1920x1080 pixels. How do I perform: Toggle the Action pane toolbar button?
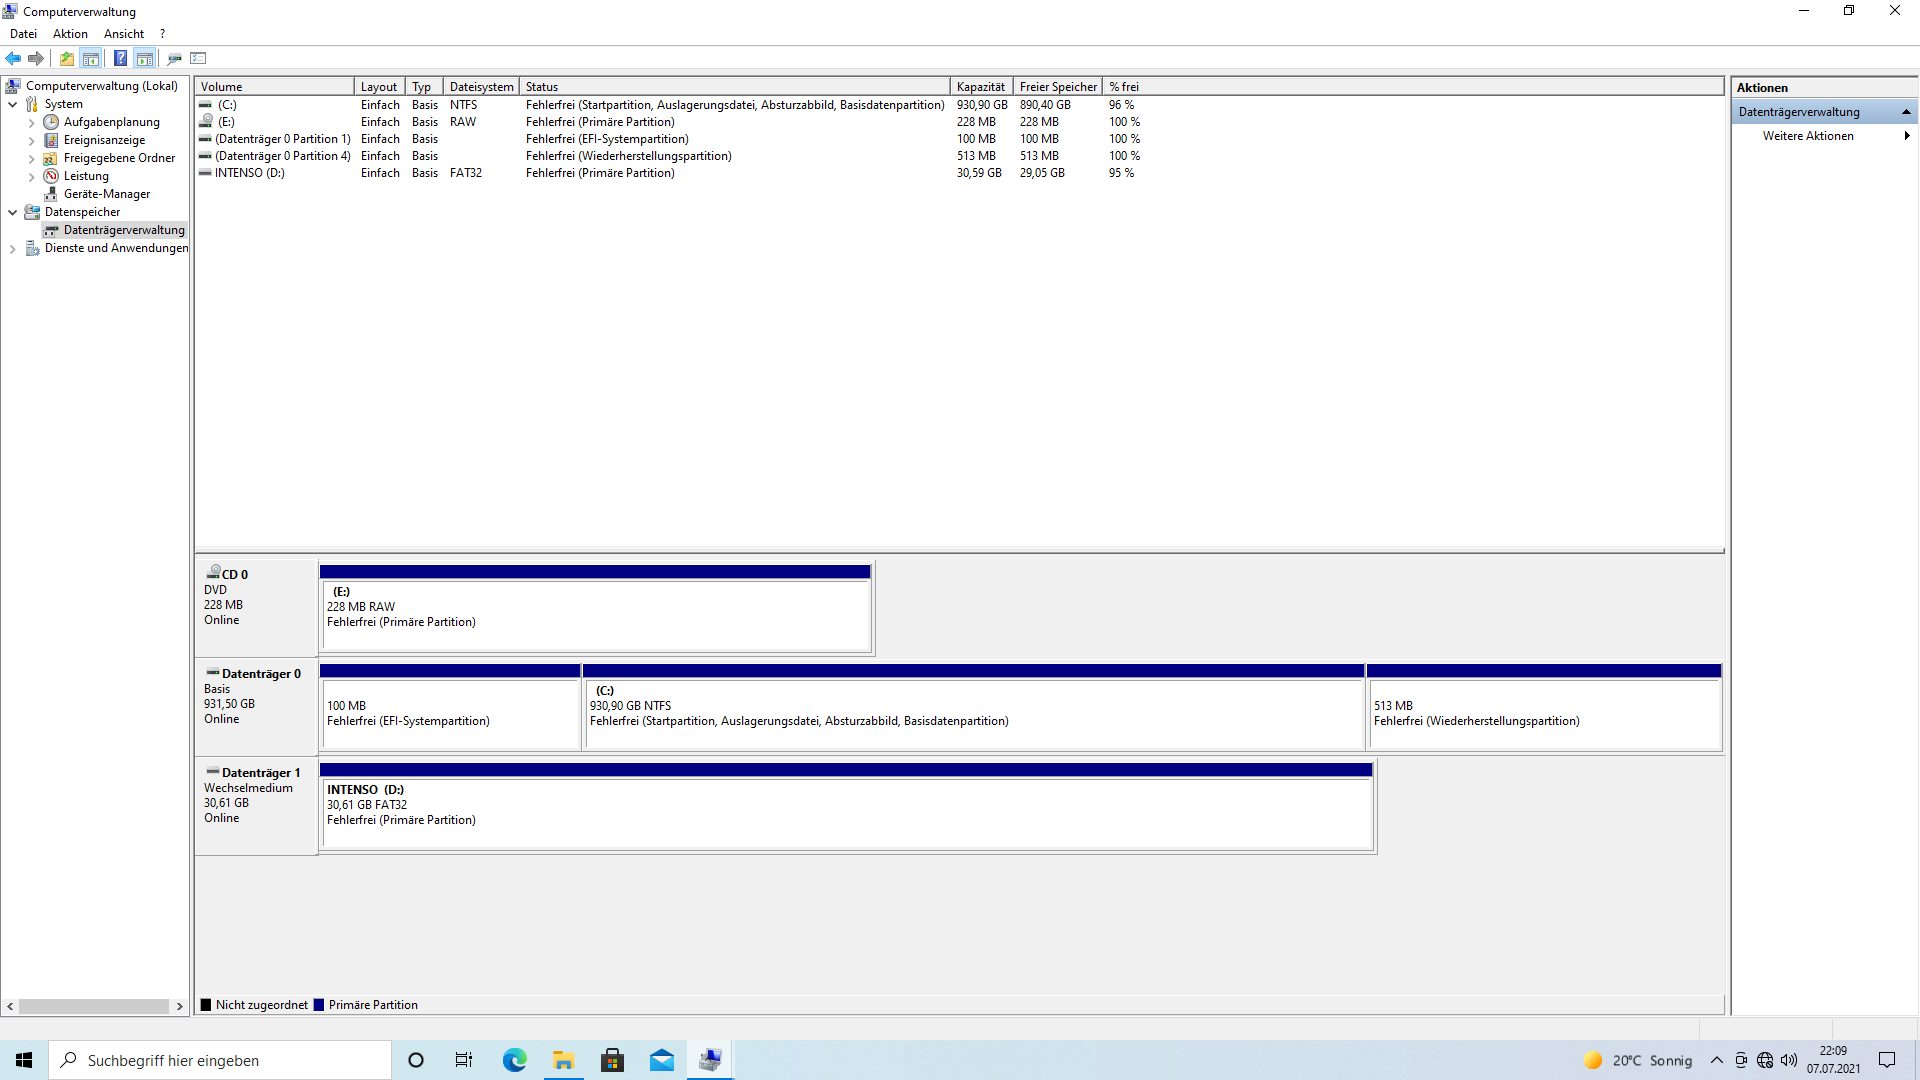pos(145,58)
